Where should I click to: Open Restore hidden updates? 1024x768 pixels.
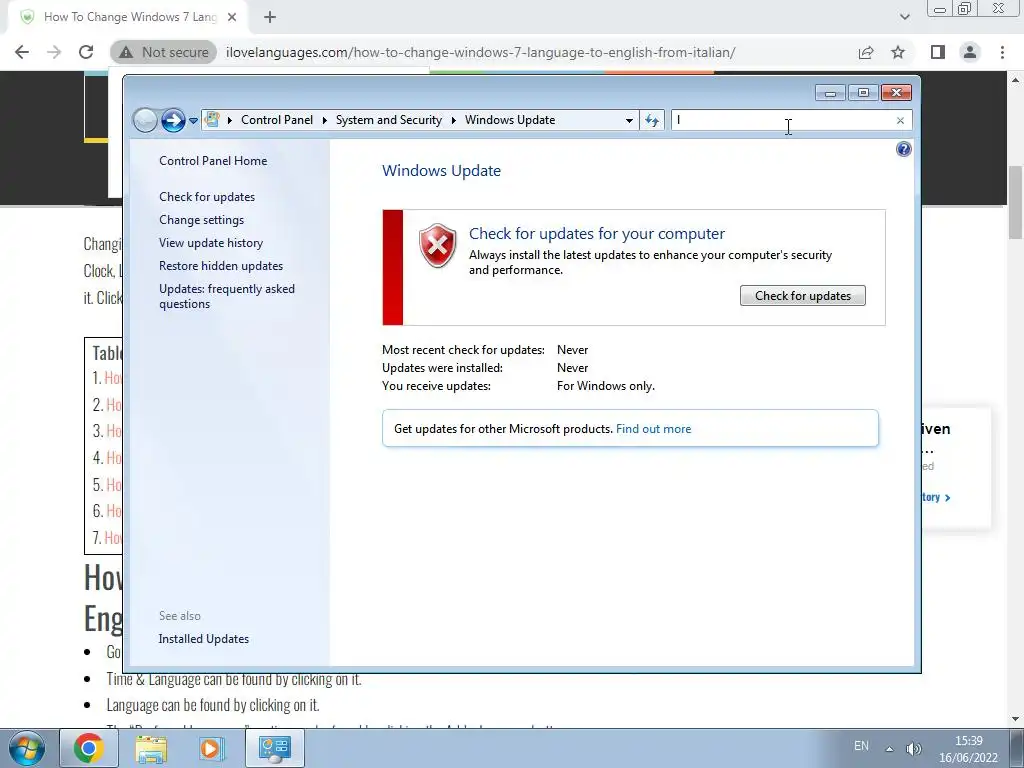221,266
